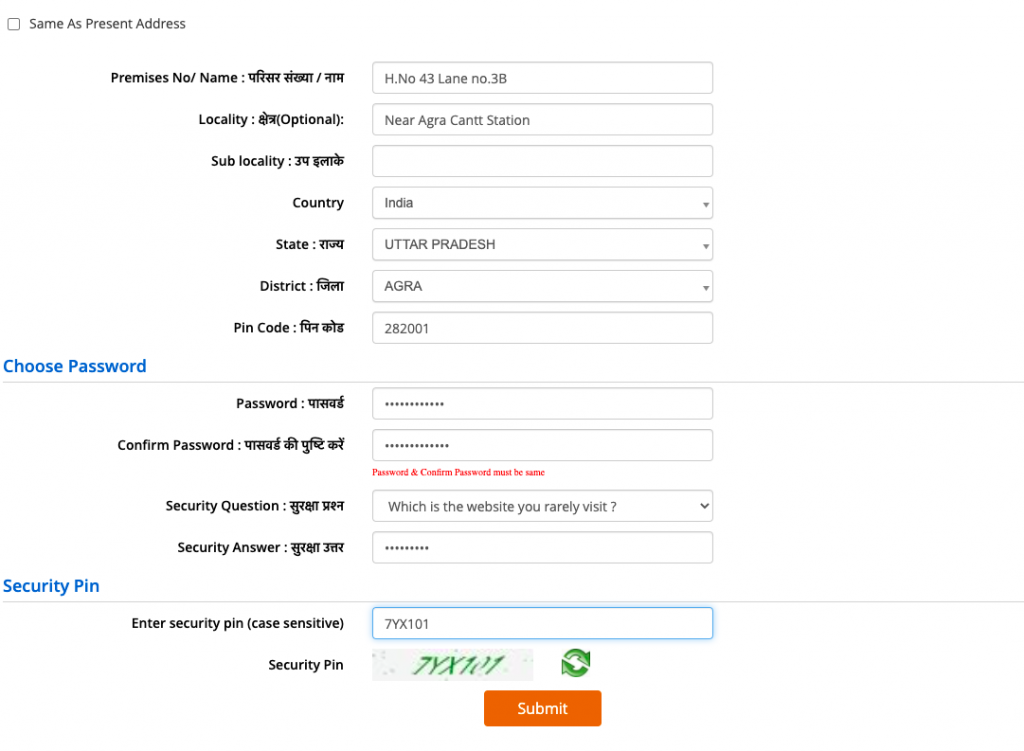The width and height of the screenshot is (1024, 751).
Task: Click the Confirm Password input box
Action: tap(542, 445)
